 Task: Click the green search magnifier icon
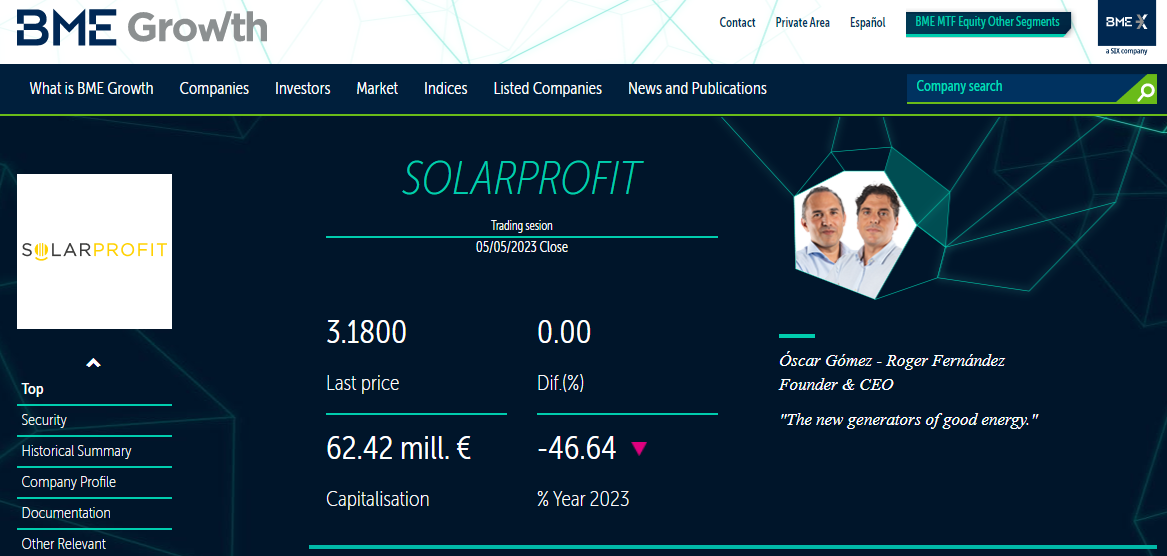tap(1146, 92)
